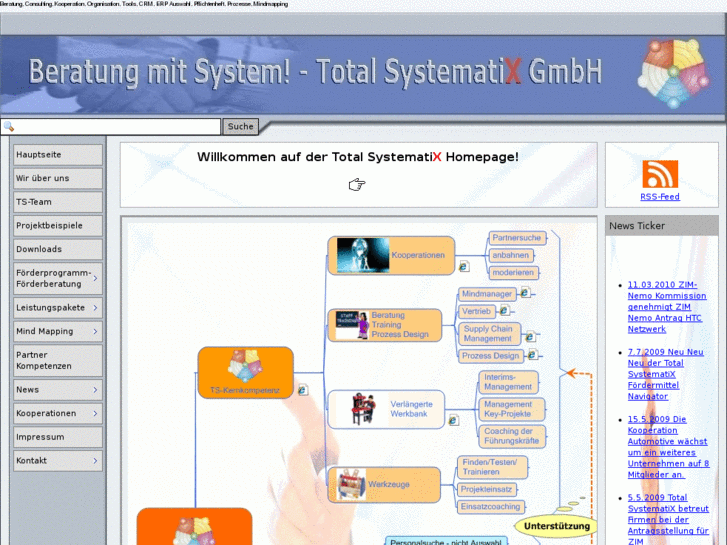Image resolution: width=727 pixels, height=545 pixels.
Task: Click the Unterstützung yellow cloud callout
Action: point(556,526)
